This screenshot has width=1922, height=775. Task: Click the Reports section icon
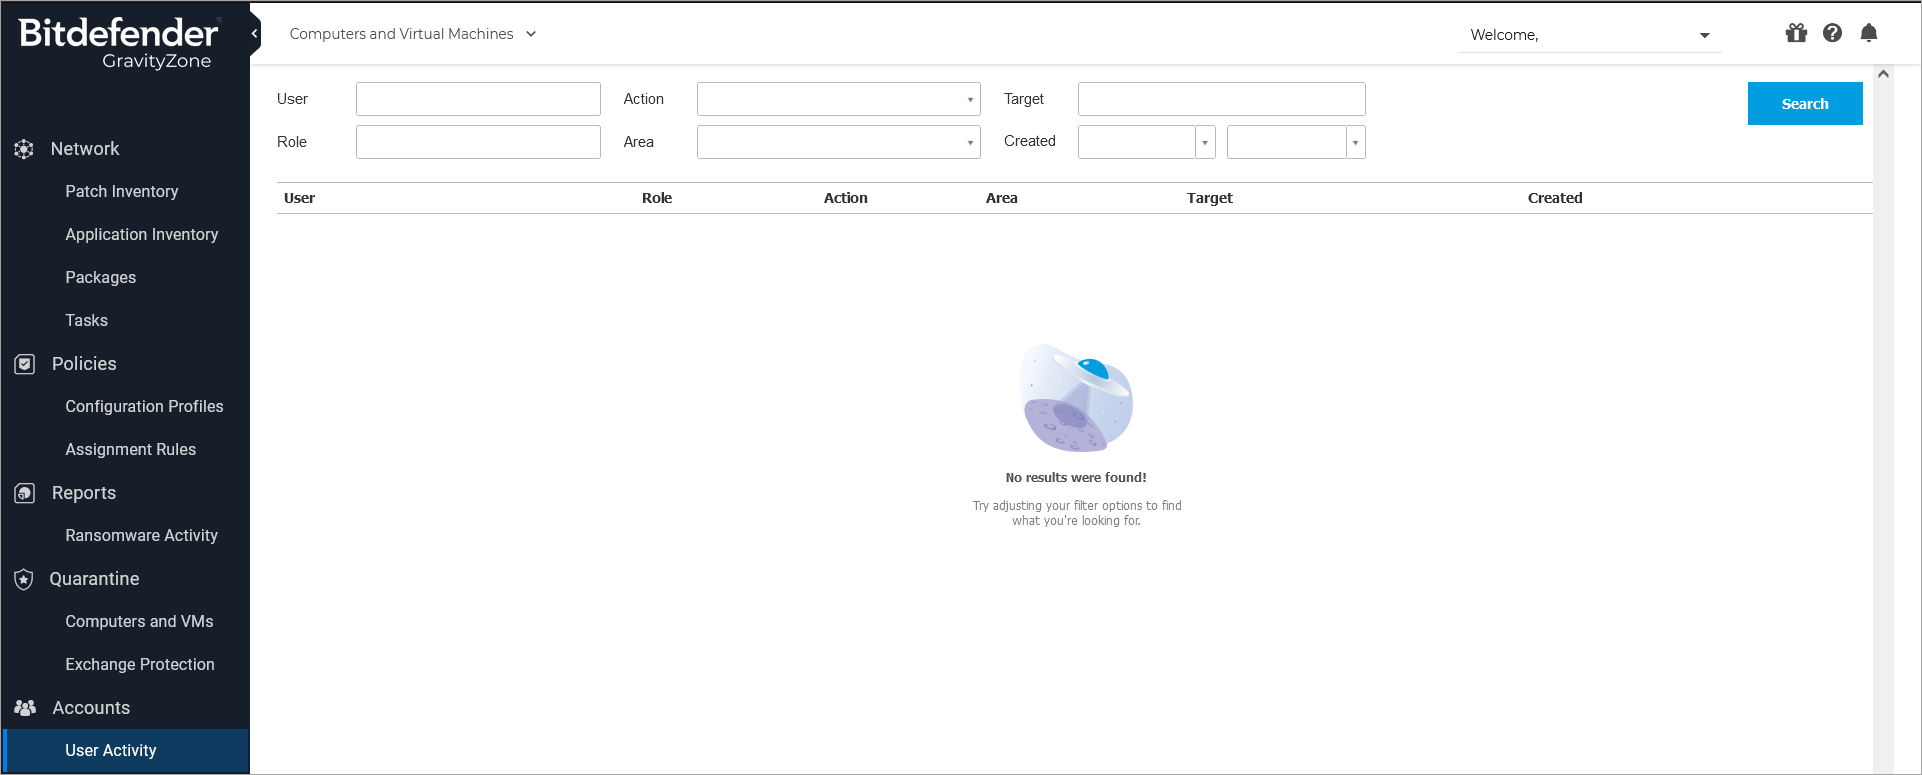point(25,493)
